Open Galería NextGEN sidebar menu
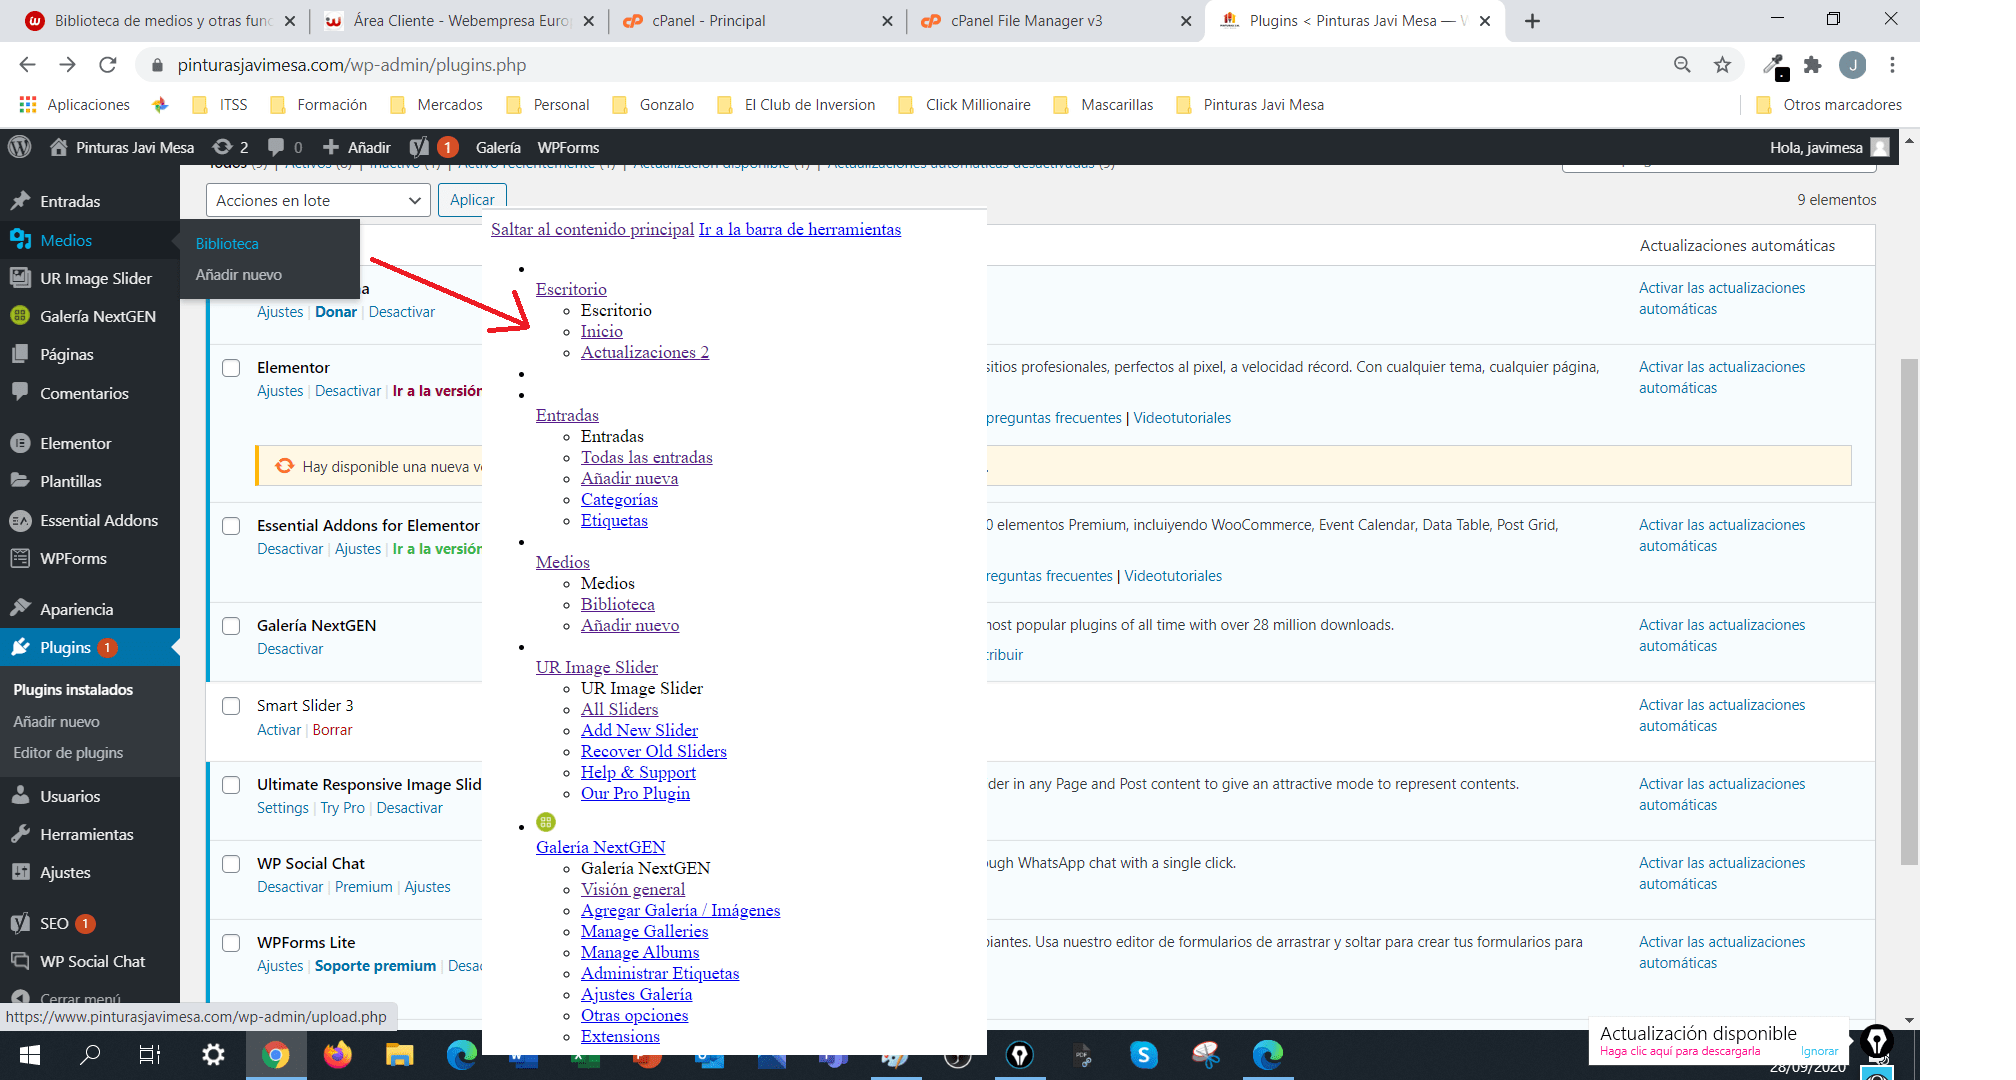Screen dimensions: 2016x1080 point(97,316)
